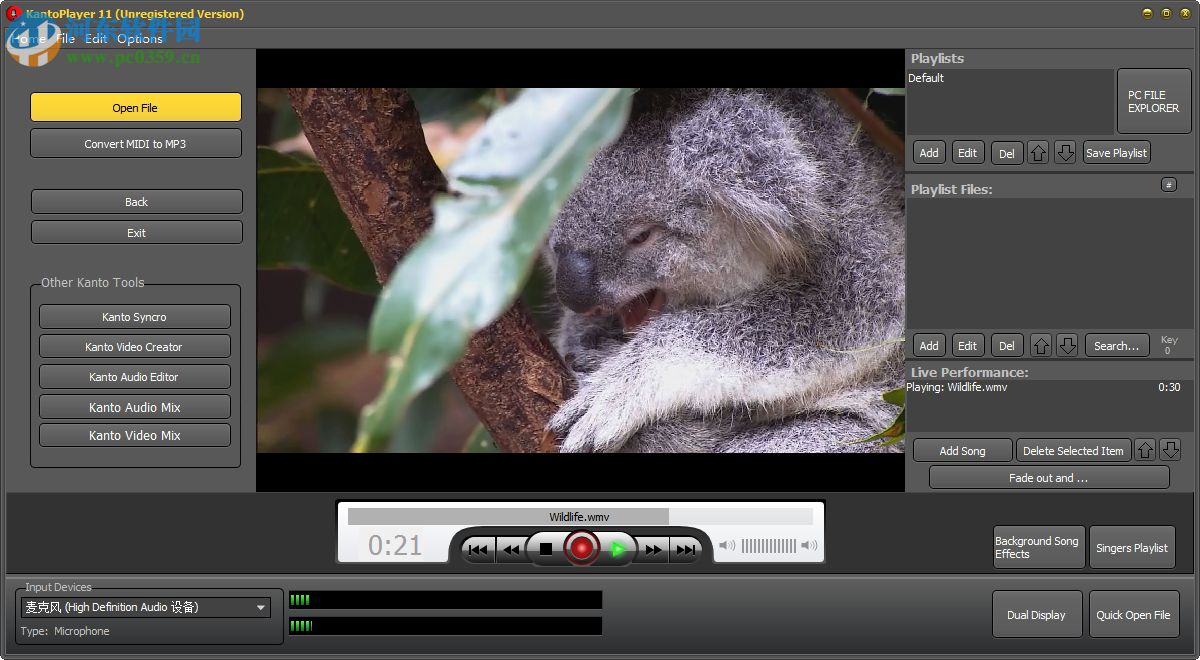Open File for playback
This screenshot has width=1200, height=660.
[136, 107]
